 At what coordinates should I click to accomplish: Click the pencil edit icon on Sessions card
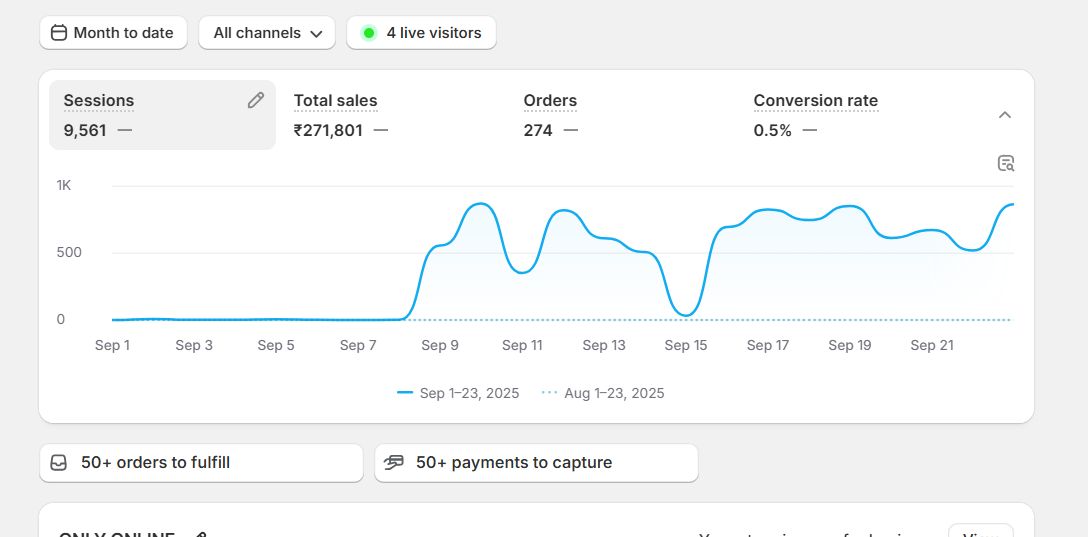(256, 100)
